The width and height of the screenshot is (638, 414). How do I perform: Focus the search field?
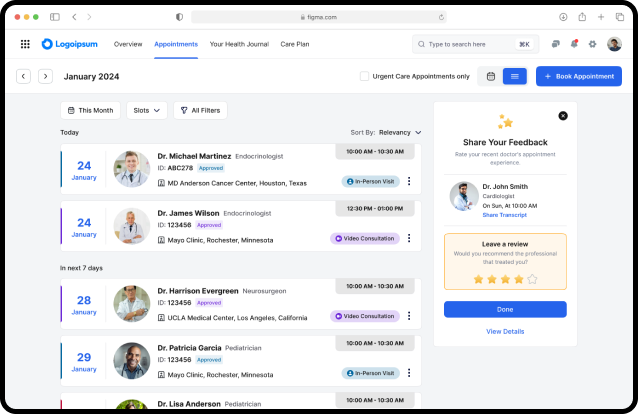pyautogui.click(x=476, y=44)
